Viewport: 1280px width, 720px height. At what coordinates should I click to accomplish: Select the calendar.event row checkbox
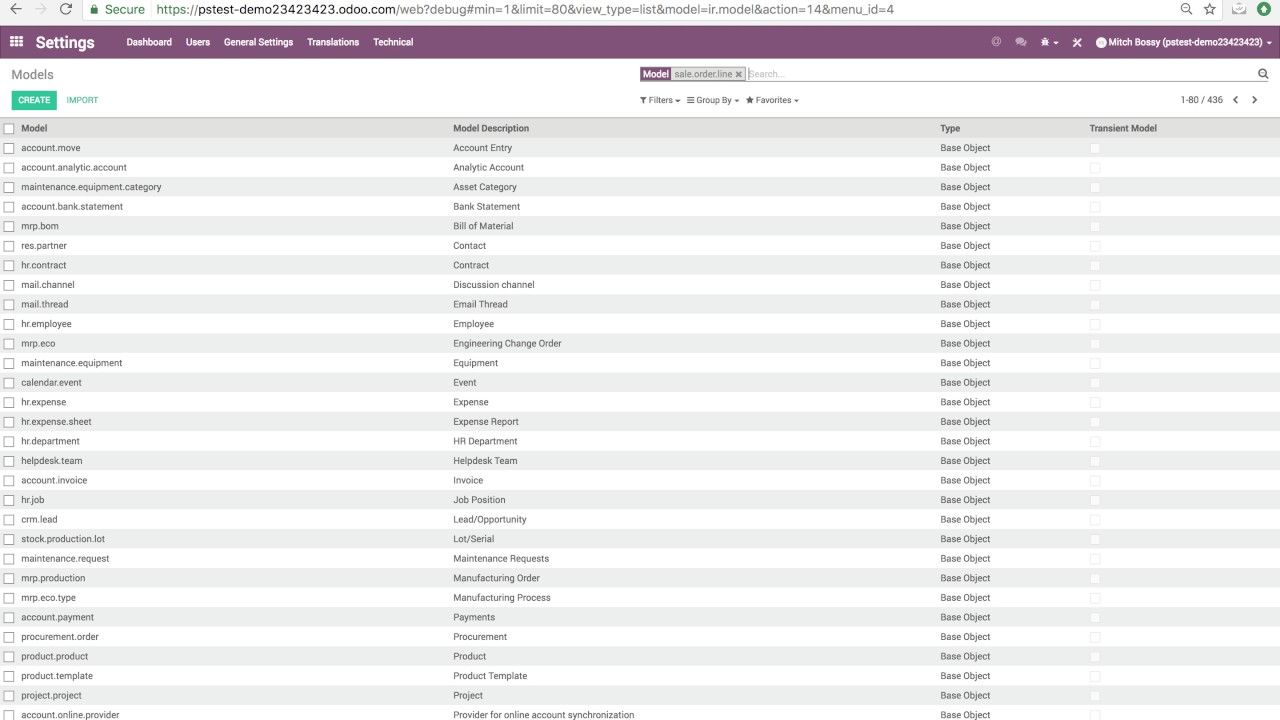point(9,383)
